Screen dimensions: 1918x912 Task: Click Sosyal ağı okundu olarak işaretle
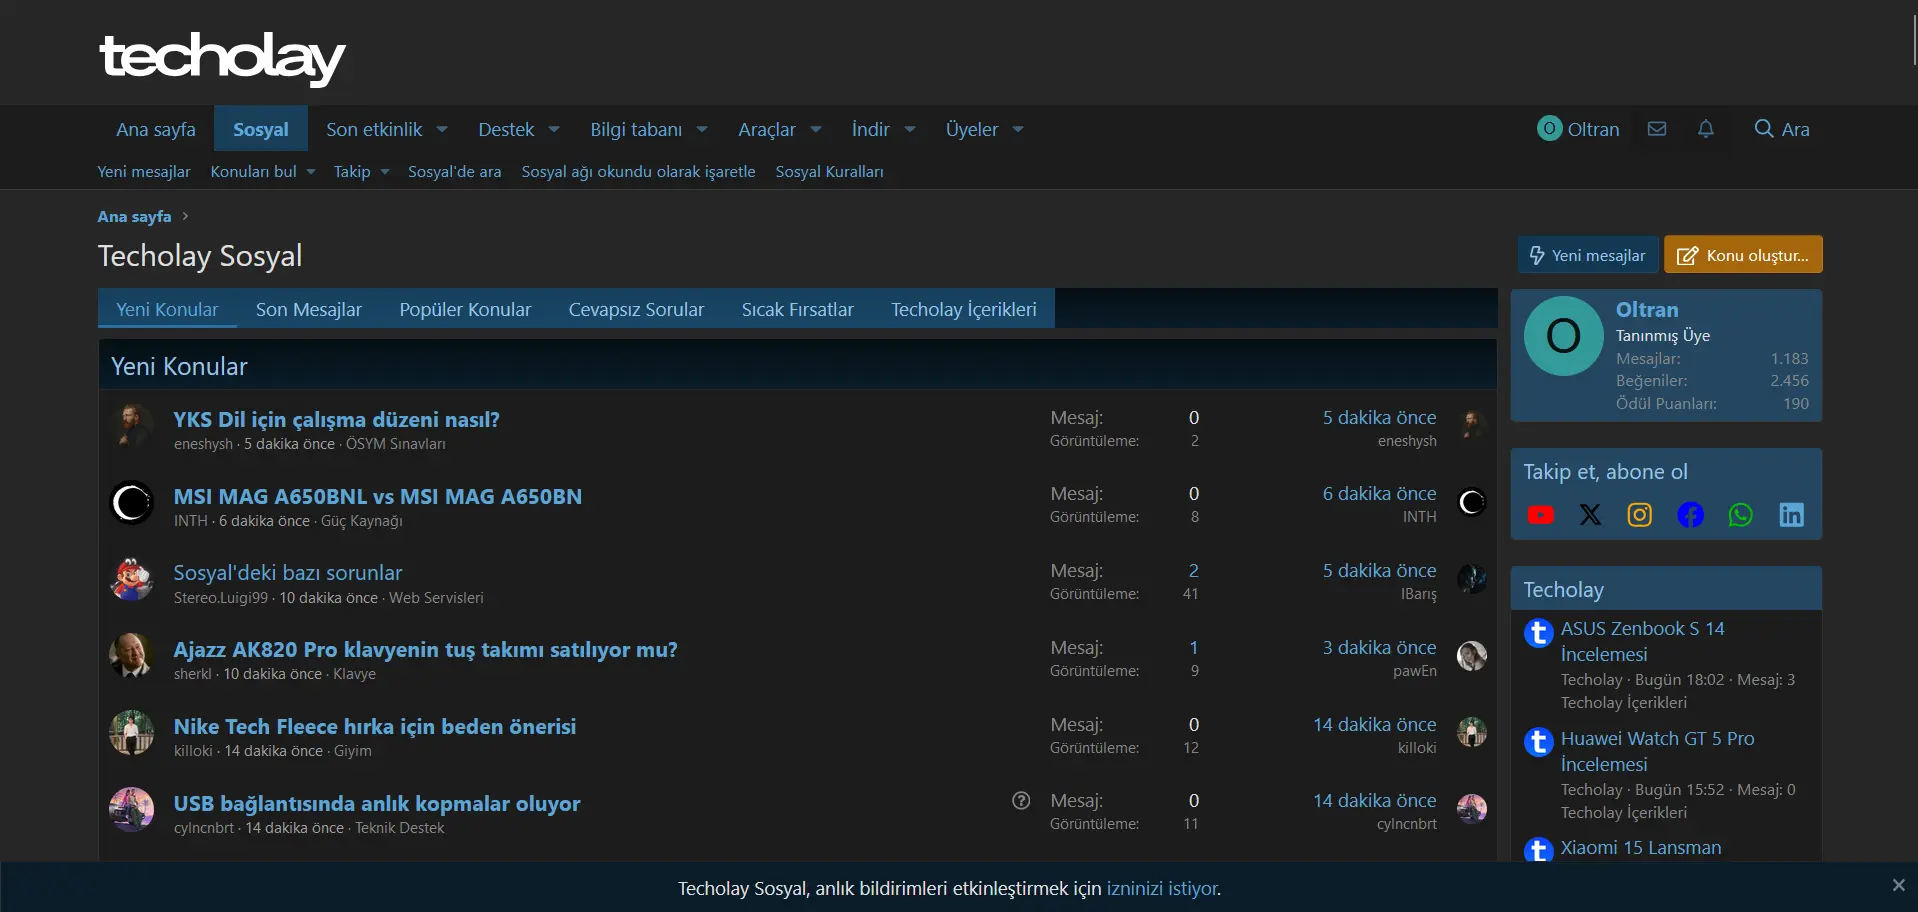(x=638, y=172)
